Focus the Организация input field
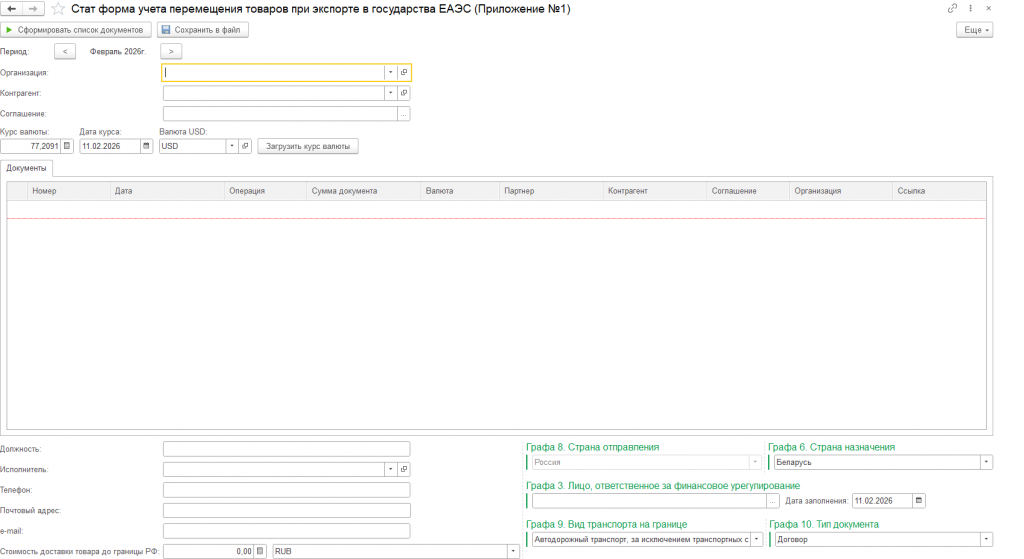The image size is (1024, 559). click(274, 72)
